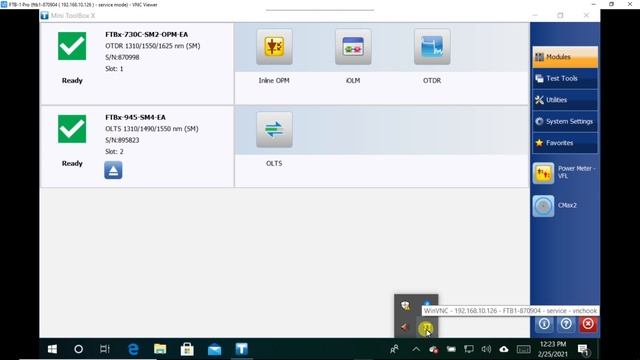Launch the Inline OPM application
640x360 pixels.
pyautogui.click(x=274, y=47)
